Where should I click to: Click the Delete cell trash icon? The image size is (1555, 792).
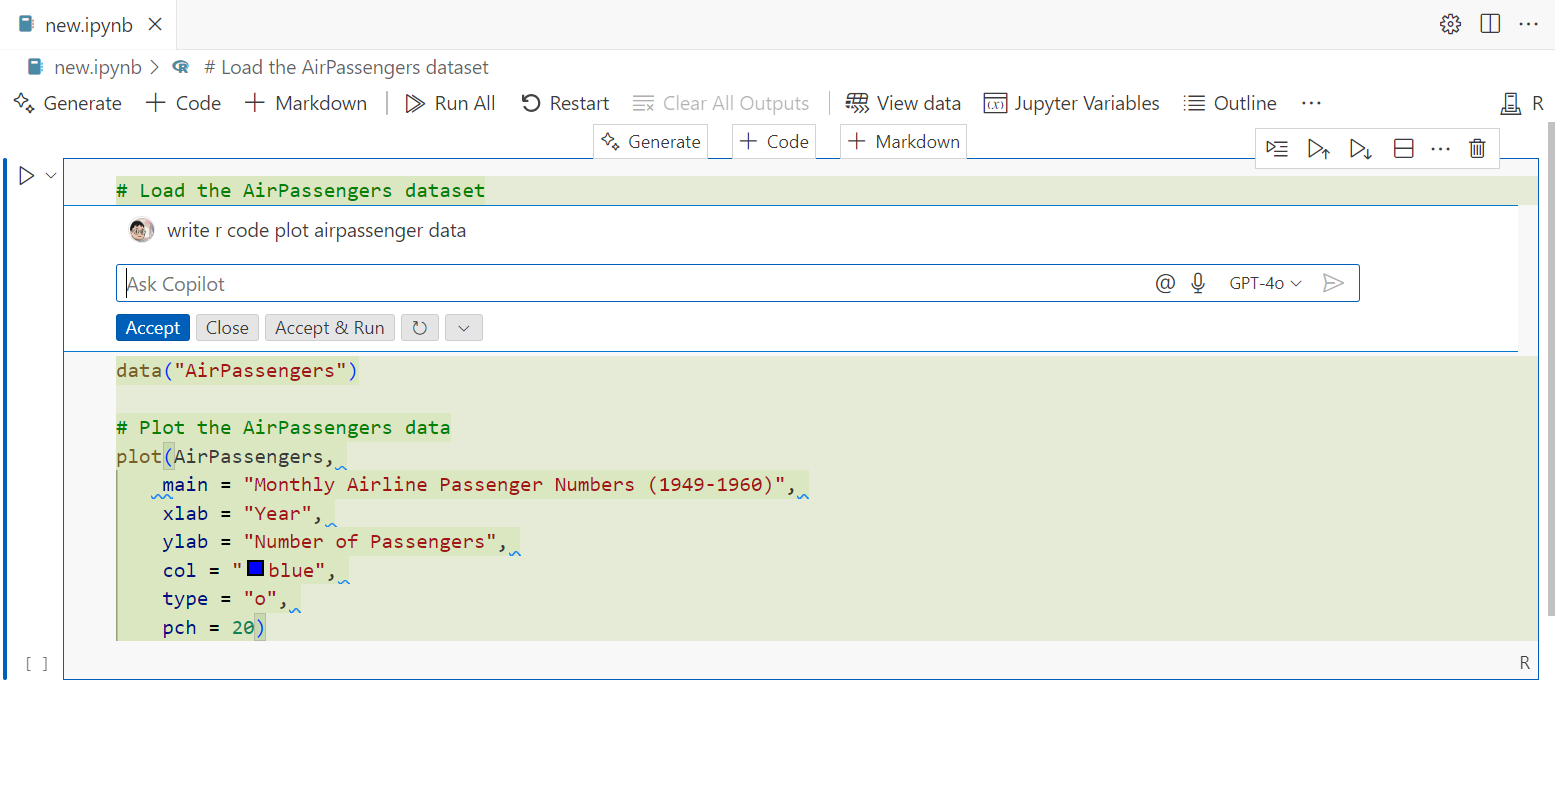[1477, 149]
